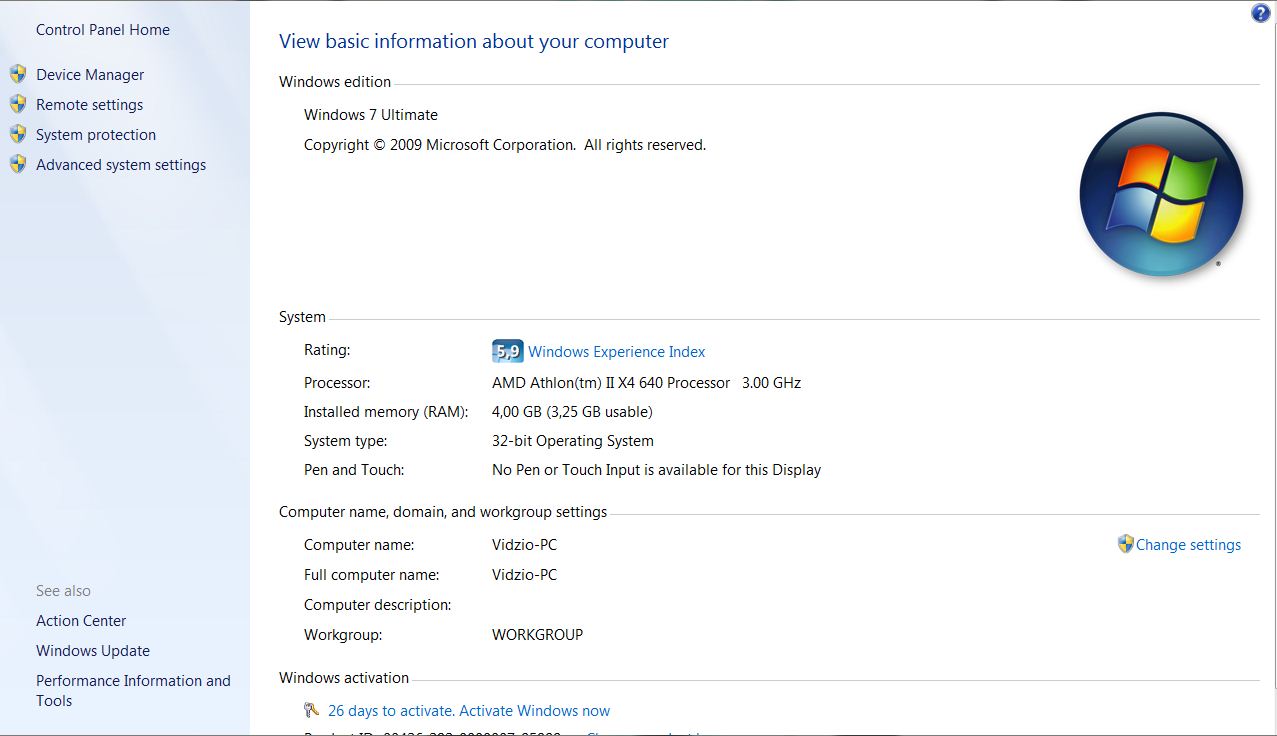Open Action Center link
This screenshot has height=736, width=1277.
pos(81,621)
